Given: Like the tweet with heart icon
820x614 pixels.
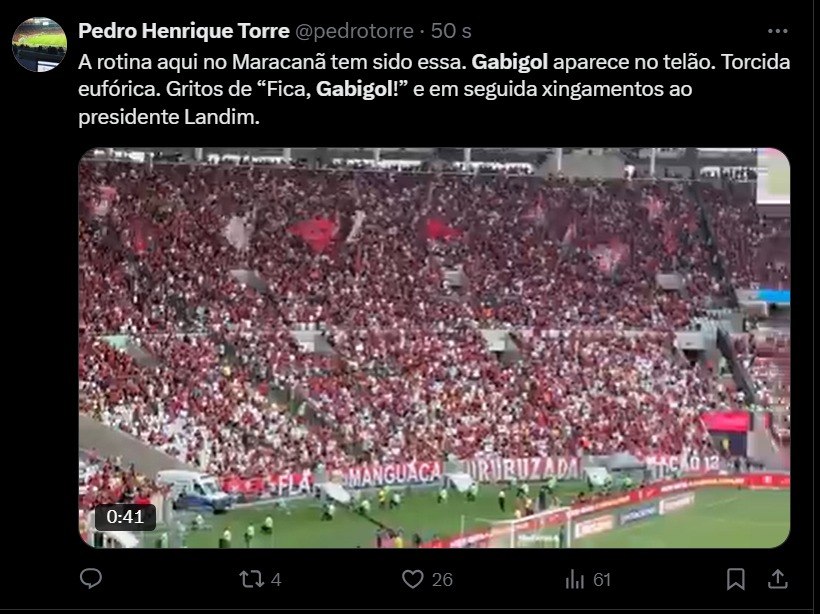Looking at the screenshot, I should pyautogui.click(x=413, y=579).
